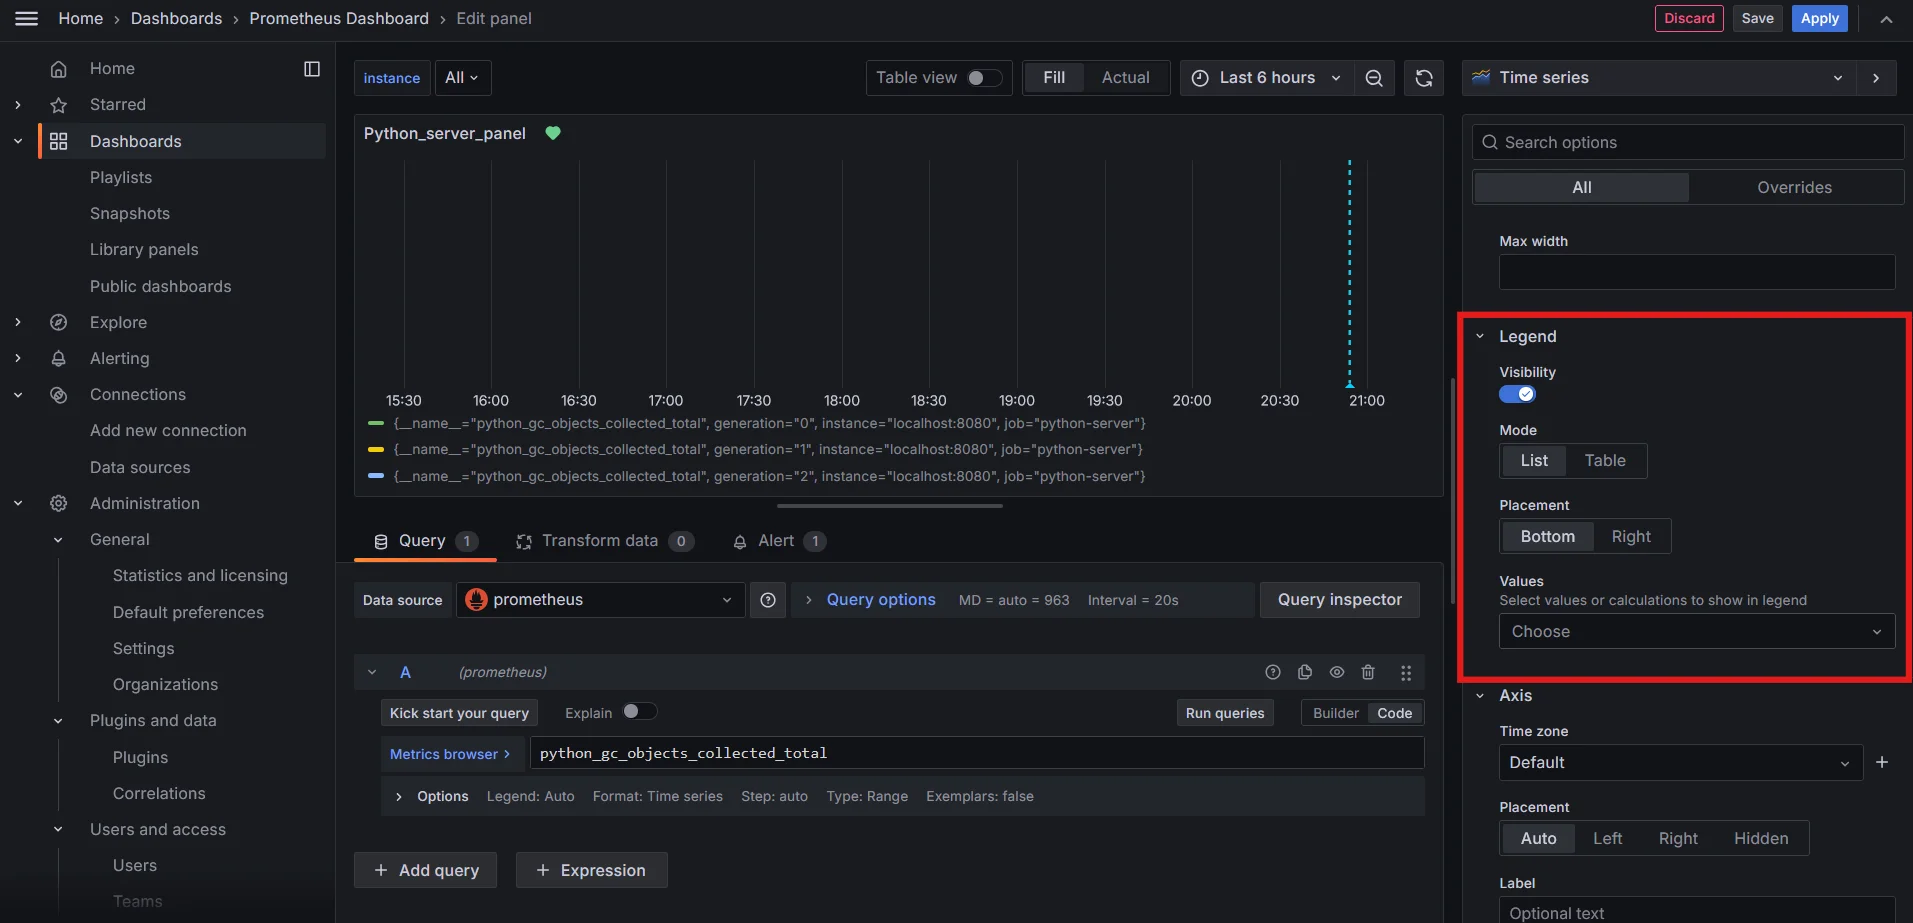This screenshot has width=1913, height=923.
Task: Refresh the dashboard panel
Action: coord(1424,78)
